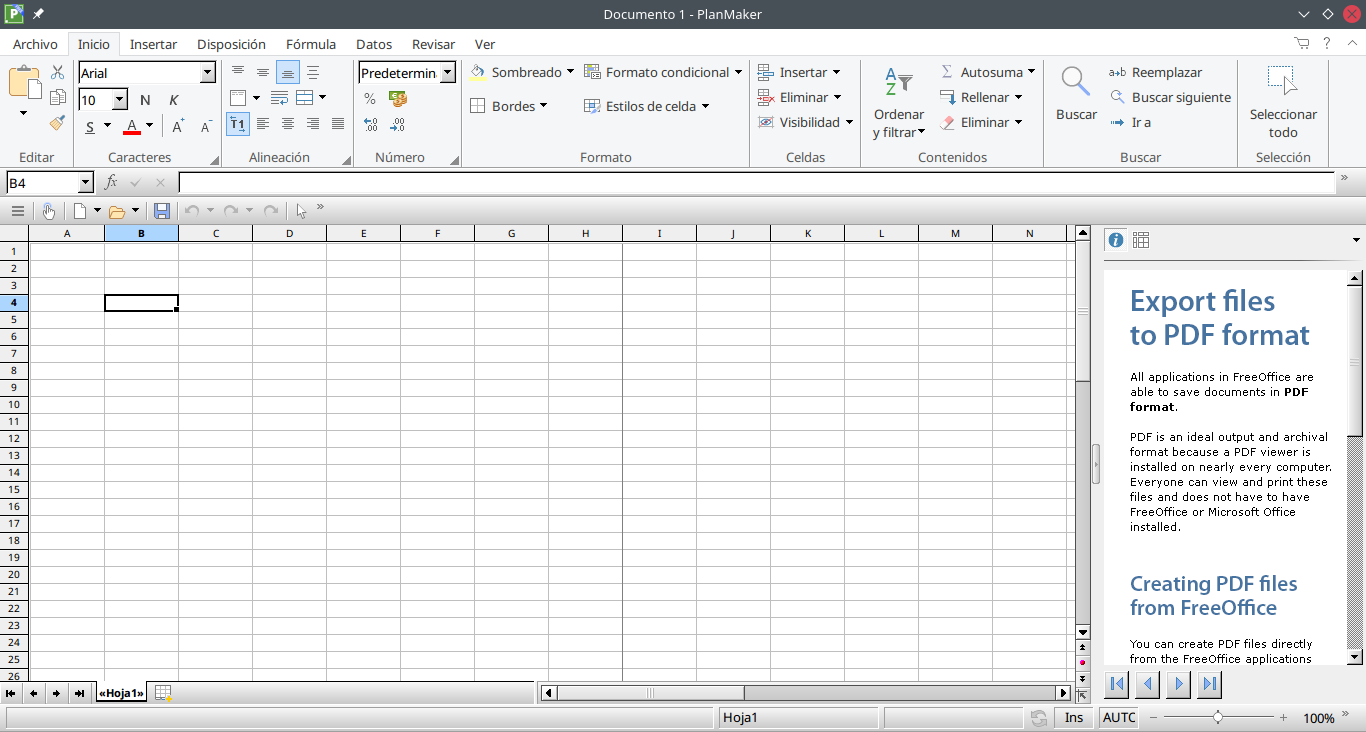Click the insert sheet icon beside Hoja1
Viewport: 1366px width, 732px height.
[x=163, y=693]
